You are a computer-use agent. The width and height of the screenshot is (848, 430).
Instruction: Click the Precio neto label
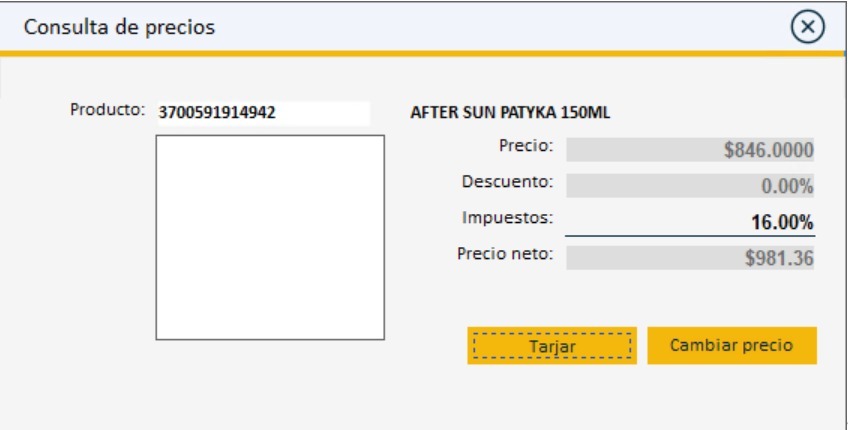pyautogui.click(x=505, y=253)
